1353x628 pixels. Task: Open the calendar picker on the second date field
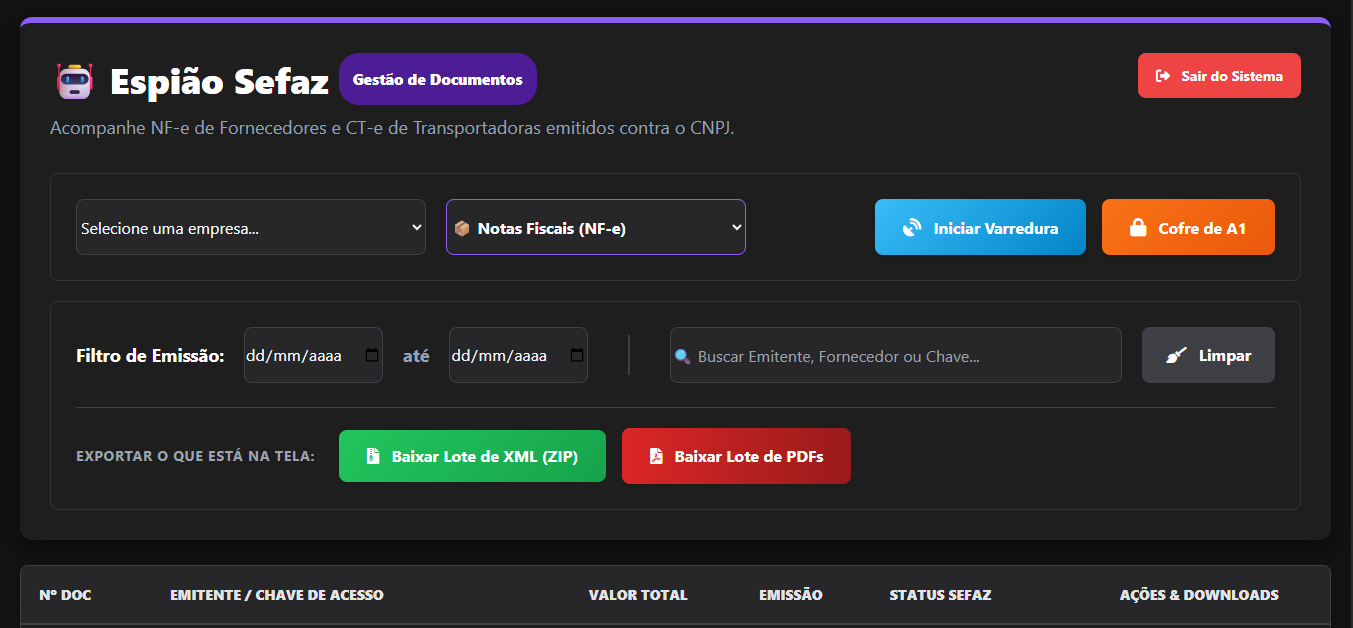[x=576, y=354]
